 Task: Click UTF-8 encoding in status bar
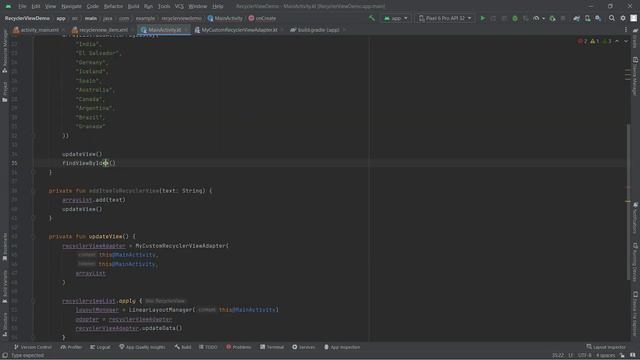click(584, 356)
